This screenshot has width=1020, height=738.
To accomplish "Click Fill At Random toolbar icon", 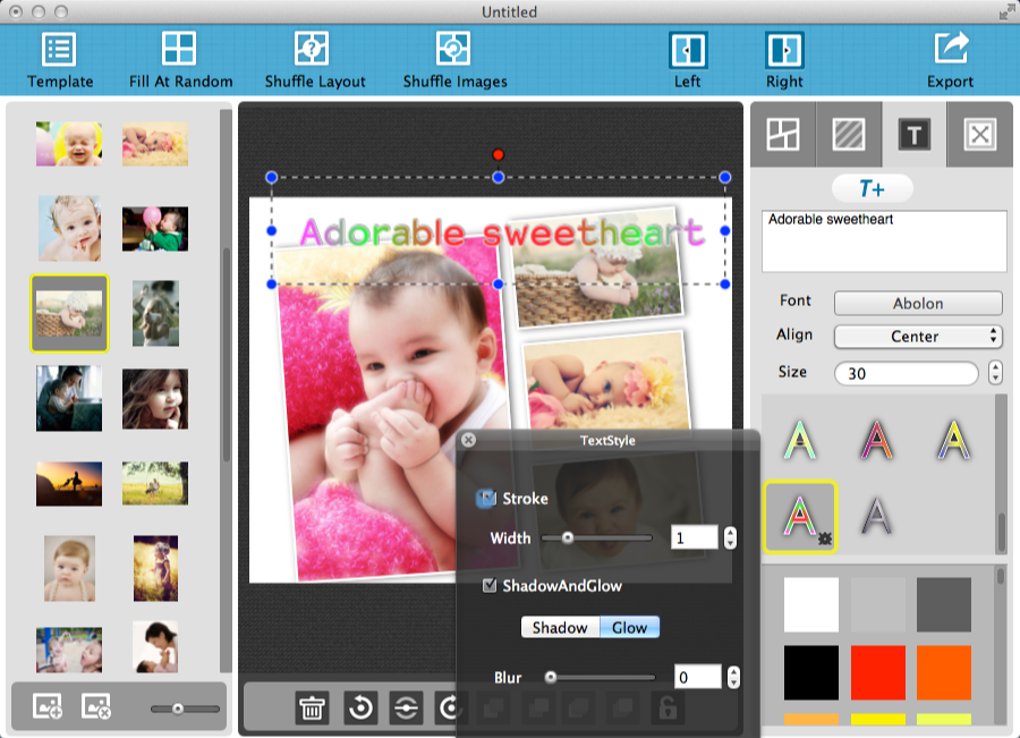I will click(179, 48).
